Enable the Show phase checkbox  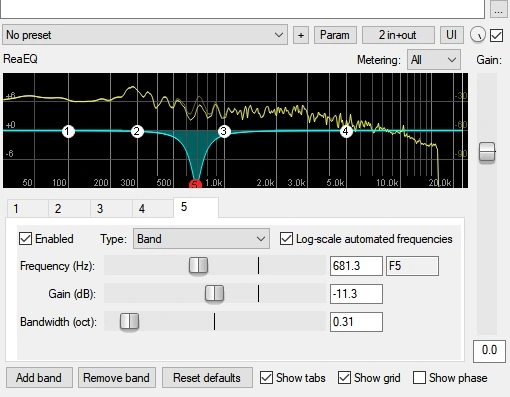tap(419, 378)
